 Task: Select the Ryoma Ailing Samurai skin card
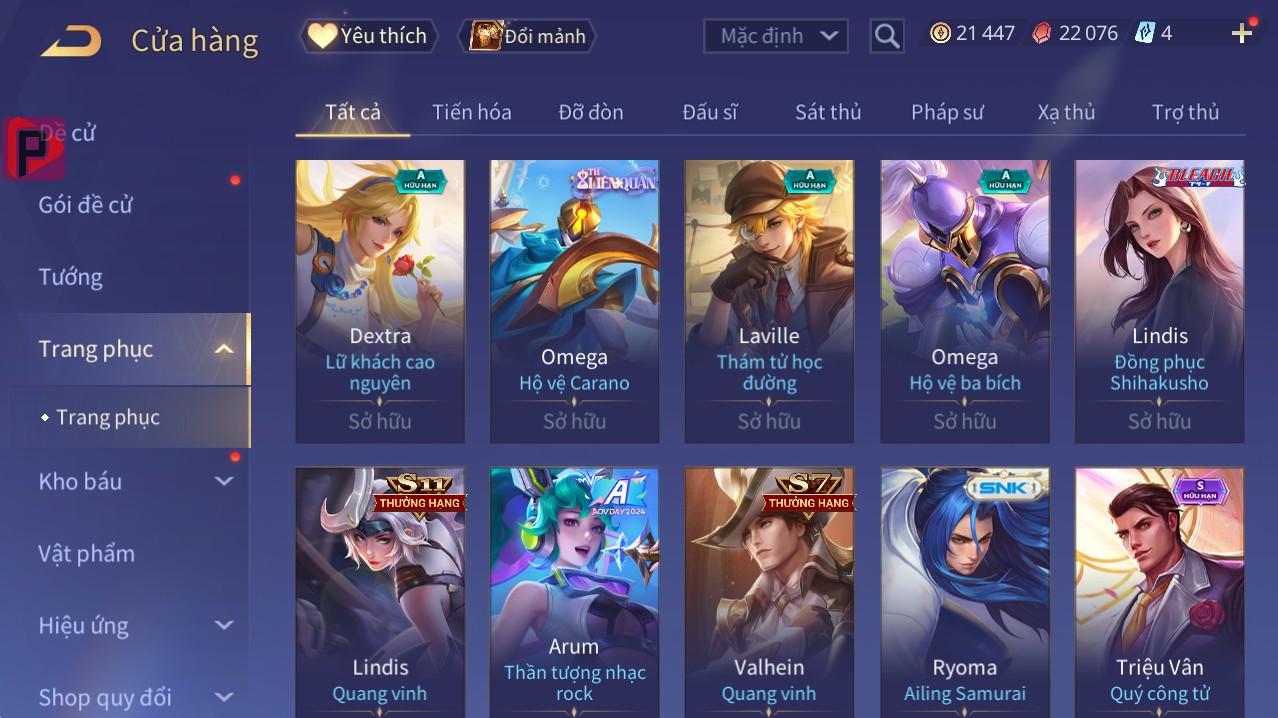pos(964,592)
